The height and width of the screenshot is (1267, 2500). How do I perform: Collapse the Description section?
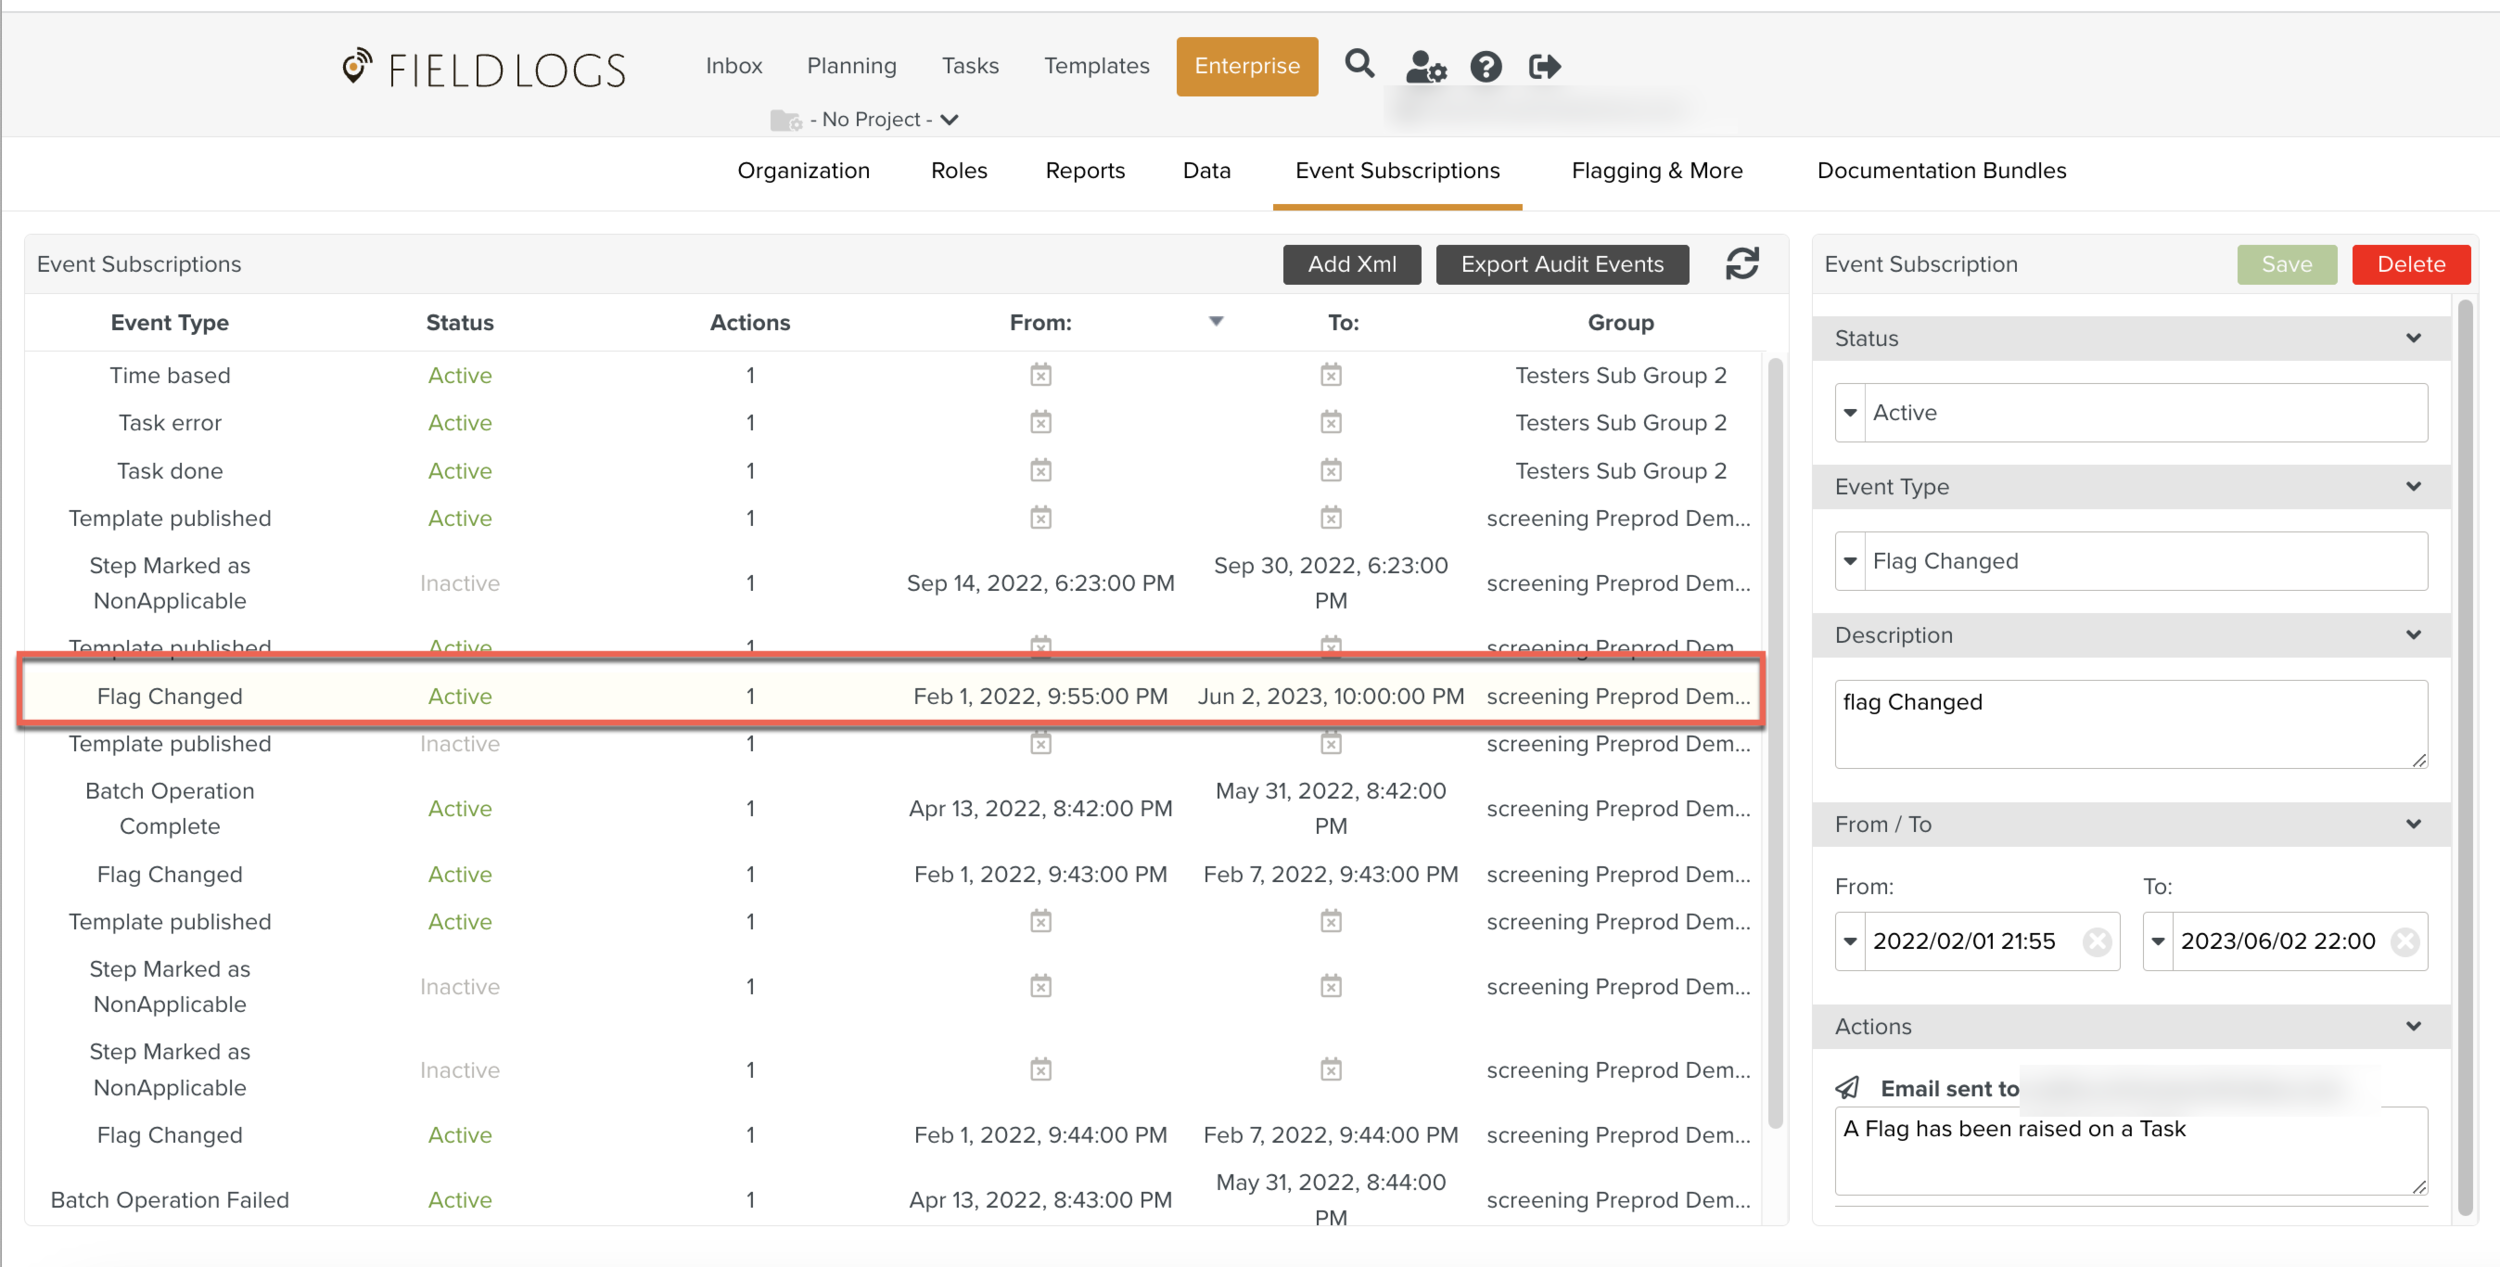[x=2413, y=635]
